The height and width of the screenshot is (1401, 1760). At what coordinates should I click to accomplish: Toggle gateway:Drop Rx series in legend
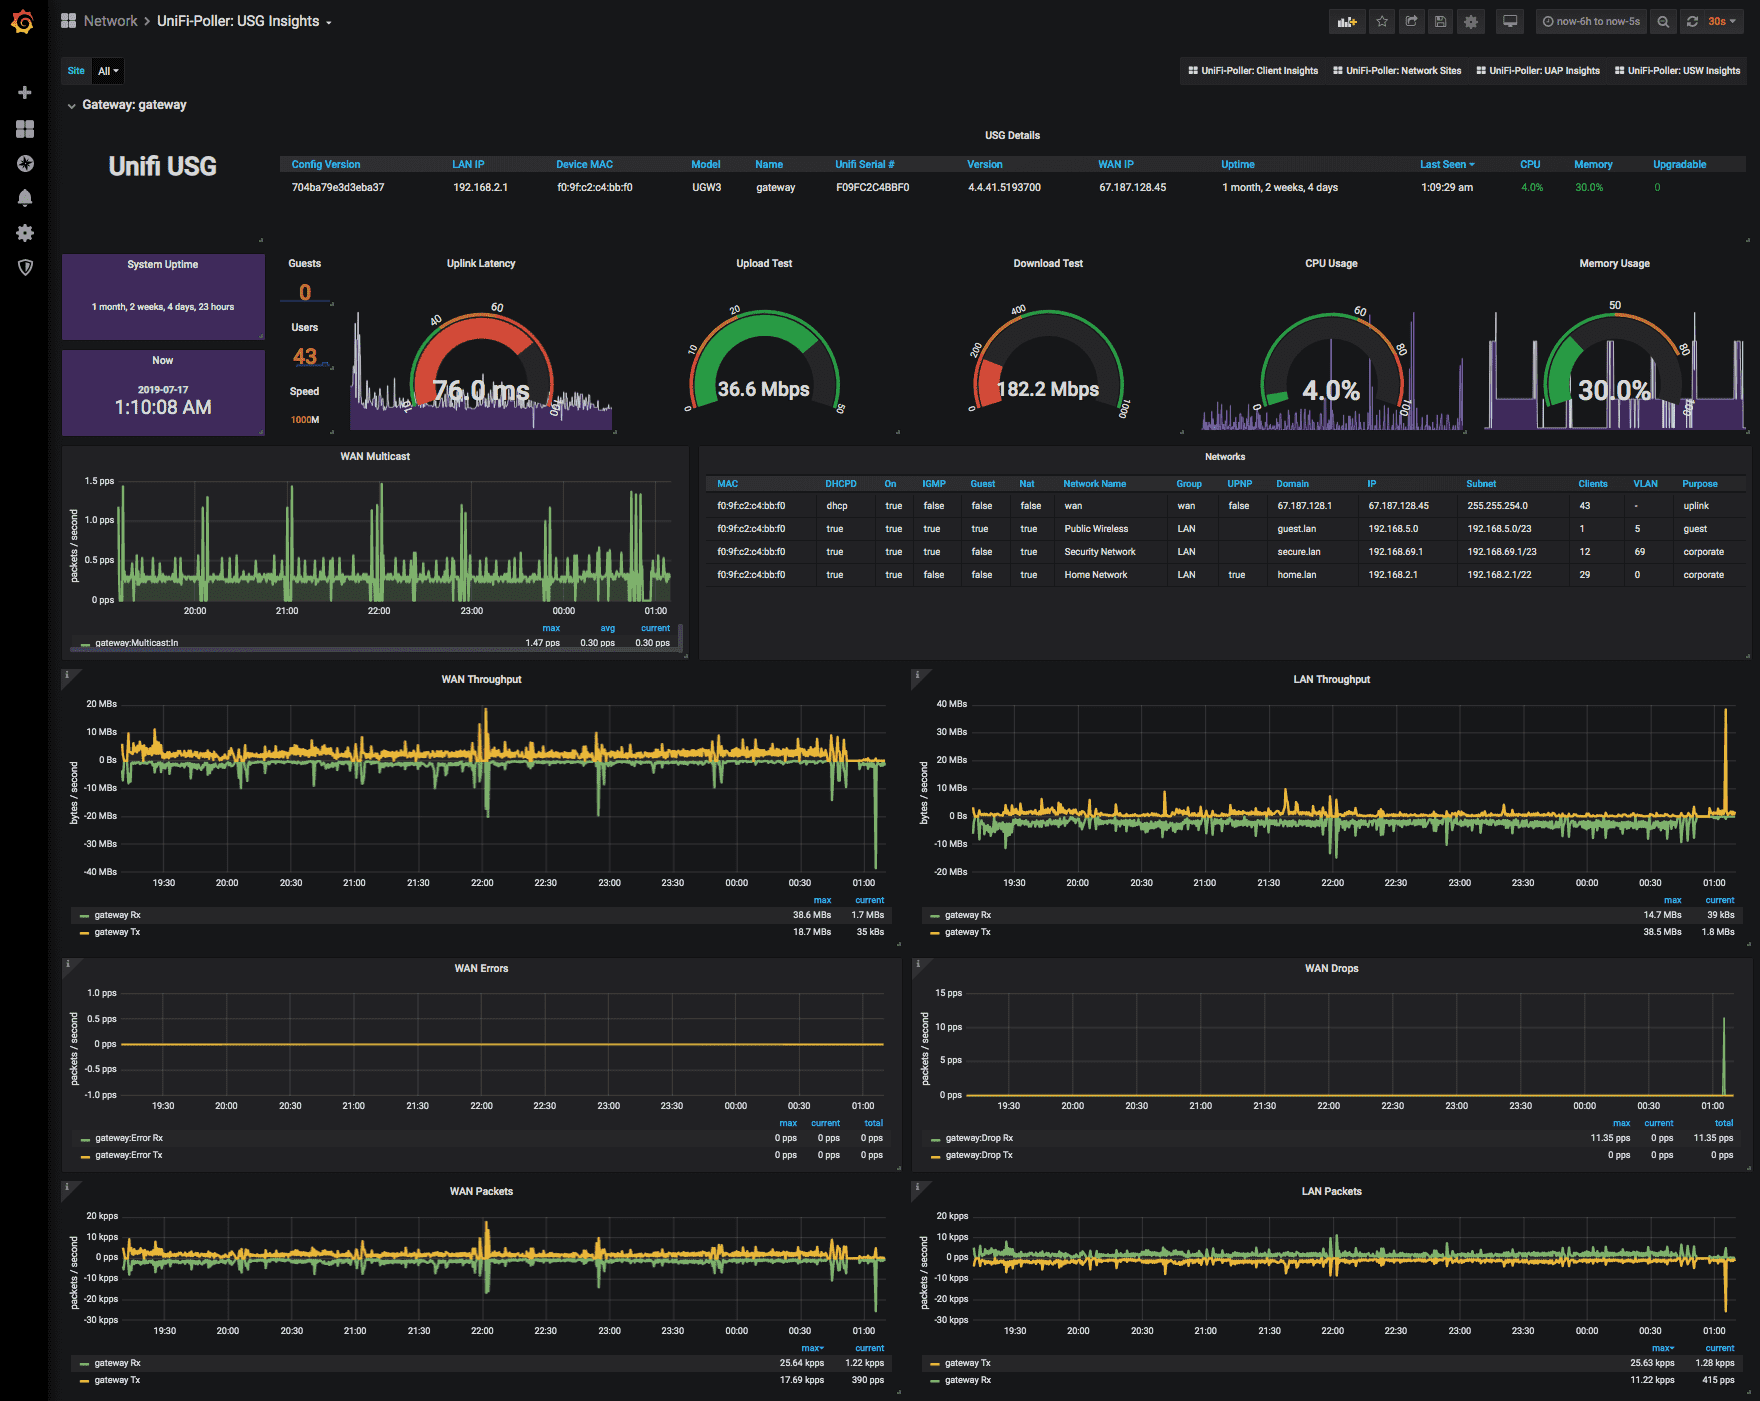(978, 1138)
